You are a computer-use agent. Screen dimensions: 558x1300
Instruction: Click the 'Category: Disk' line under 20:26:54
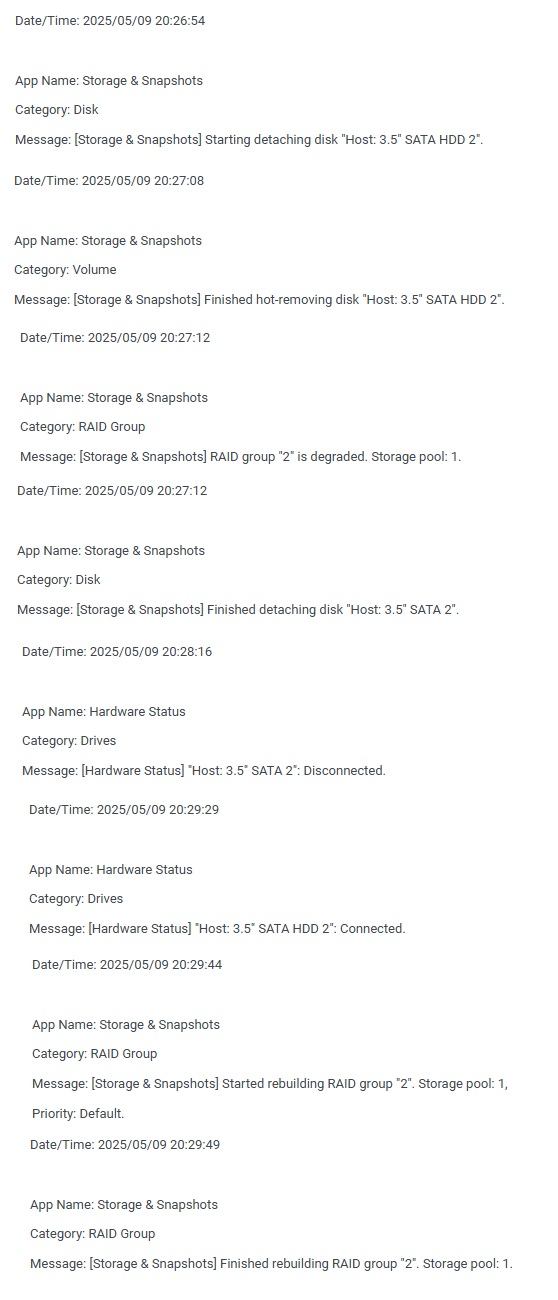point(57,110)
